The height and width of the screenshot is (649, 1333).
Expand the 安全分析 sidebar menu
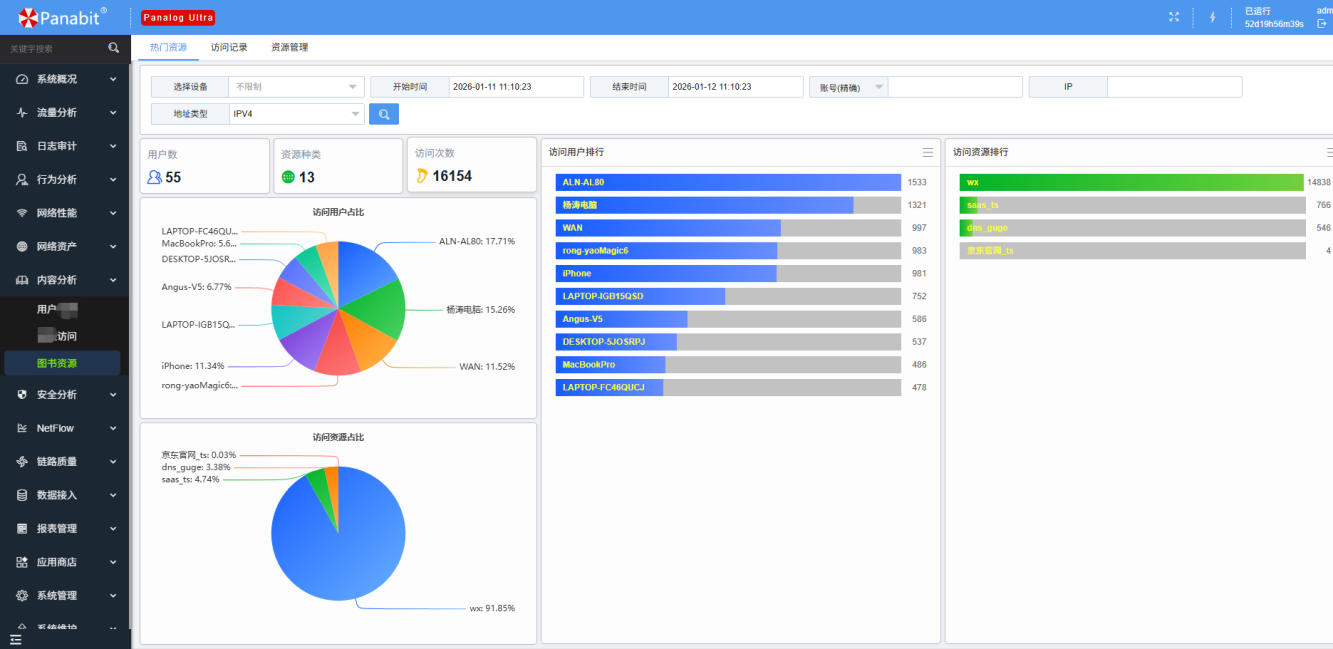[66, 395]
